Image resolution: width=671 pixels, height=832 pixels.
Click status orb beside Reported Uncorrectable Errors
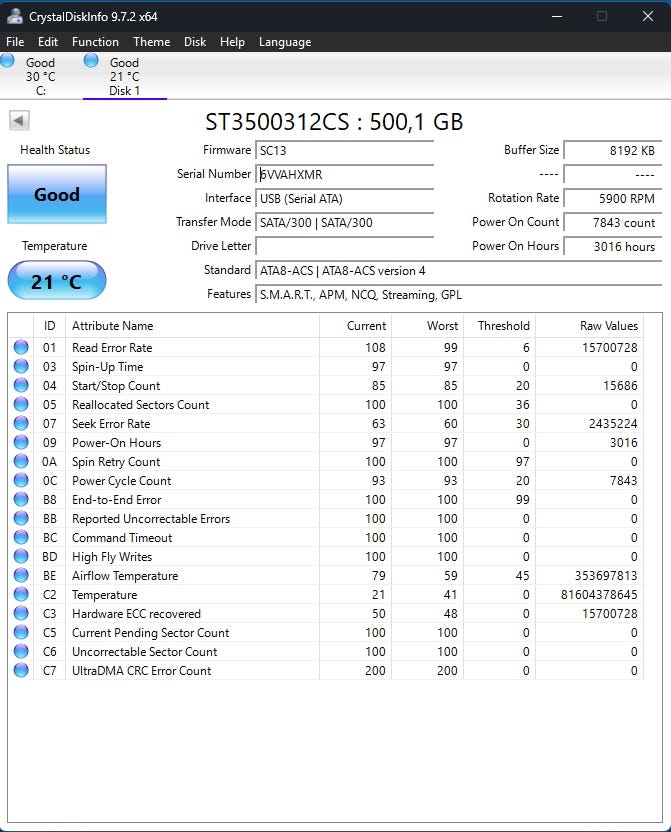[x=21, y=518]
